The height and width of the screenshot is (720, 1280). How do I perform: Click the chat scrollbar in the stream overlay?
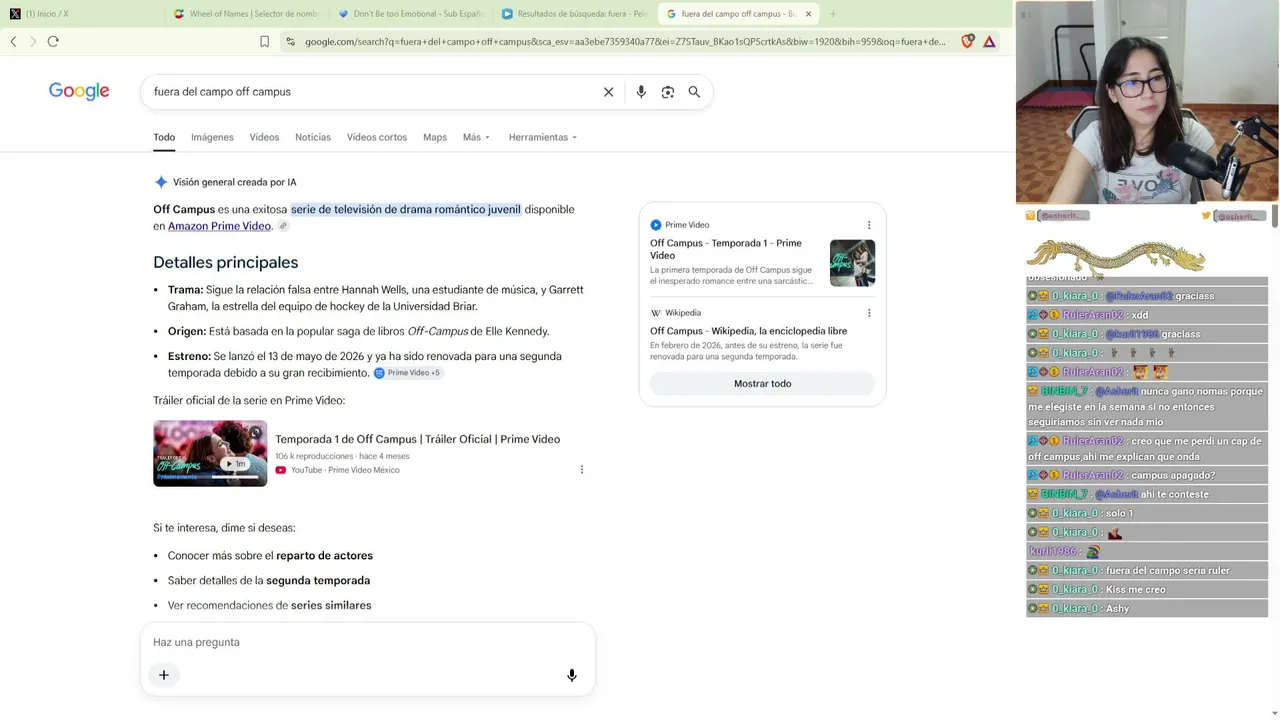[x=1274, y=218]
